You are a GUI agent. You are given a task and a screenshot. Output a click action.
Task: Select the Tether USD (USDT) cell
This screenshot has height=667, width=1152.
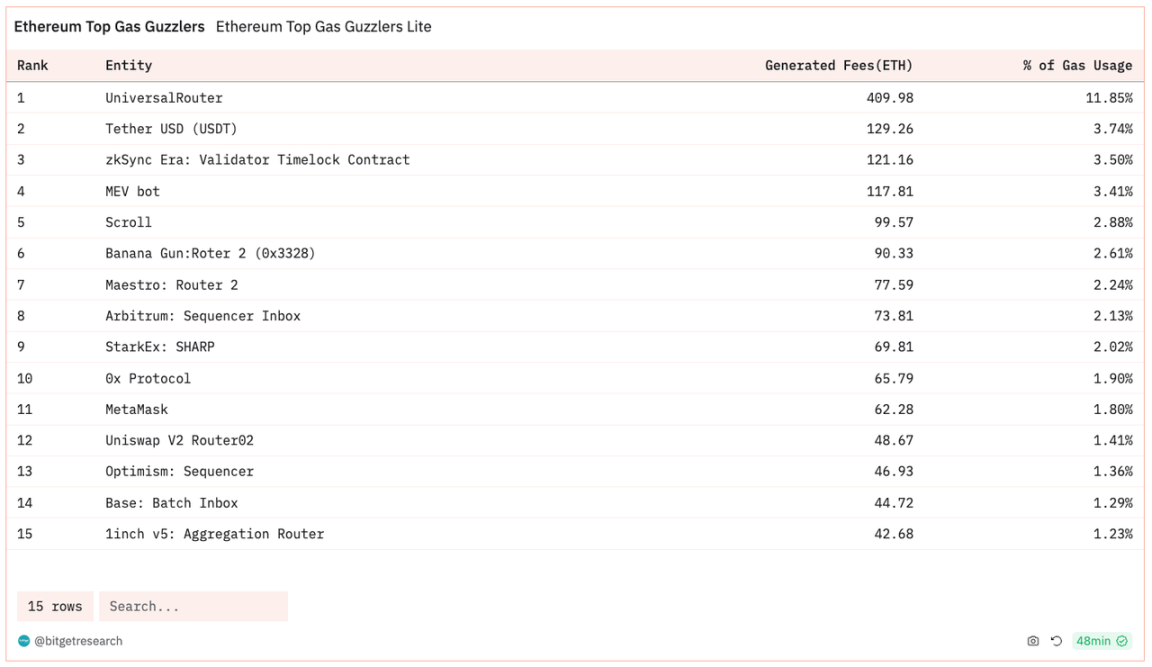171,129
